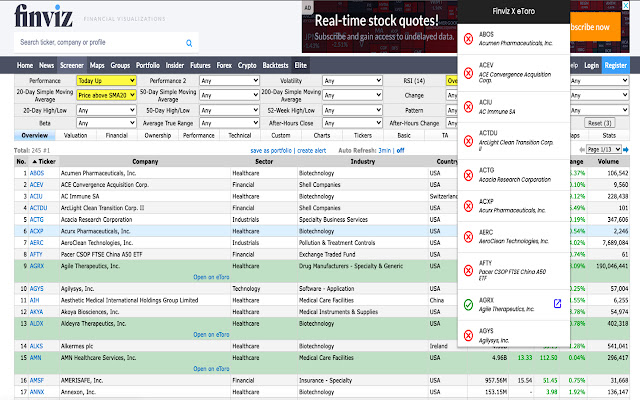Viewport: 640px width, 400px height.
Task: Click the Register button
Action: (616, 65)
